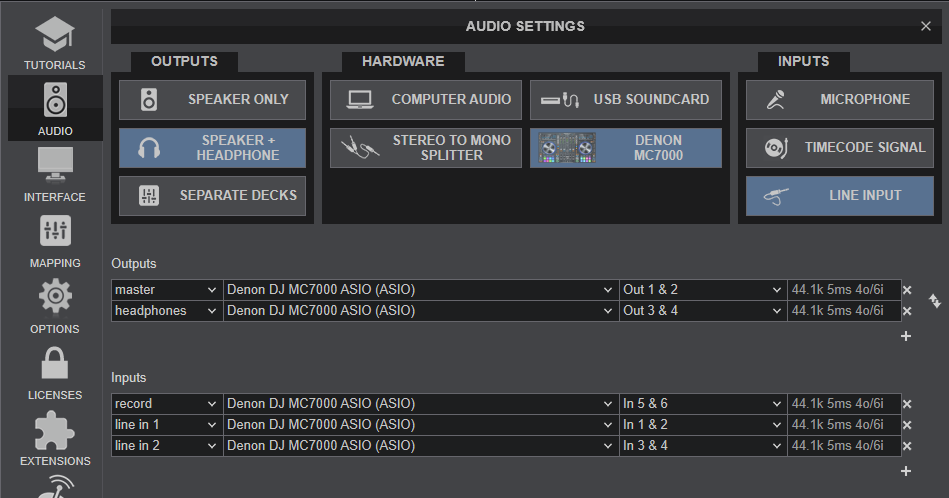Open the record input device dropdown
The height and width of the screenshot is (498, 949).
(420, 404)
